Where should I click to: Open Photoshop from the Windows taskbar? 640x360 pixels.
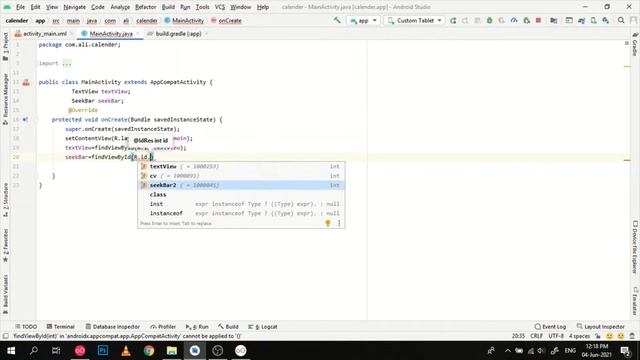point(103,351)
